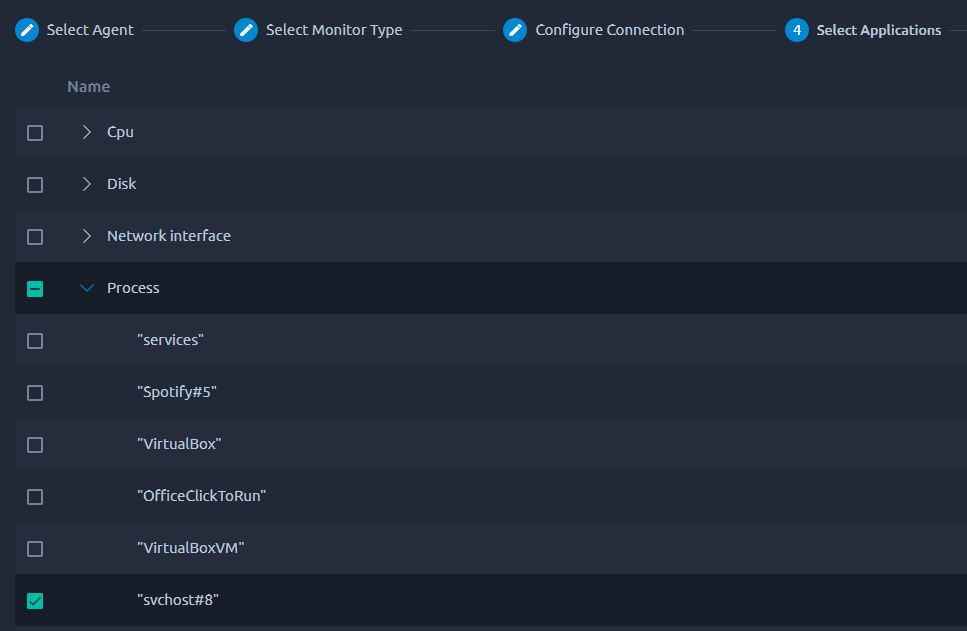This screenshot has height=631, width=967.
Task: Click the Cpu row label
Action: click(120, 132)
